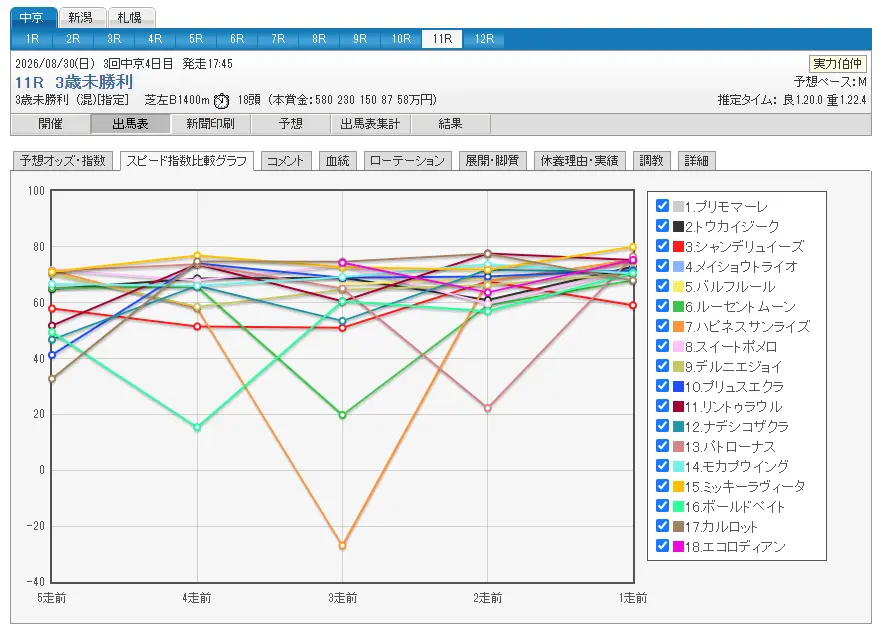Viewport: 882px width, 631px height.
Task: Toggle the 7.ハピネスサンライズ checkbox
Action: coord(663,326)
